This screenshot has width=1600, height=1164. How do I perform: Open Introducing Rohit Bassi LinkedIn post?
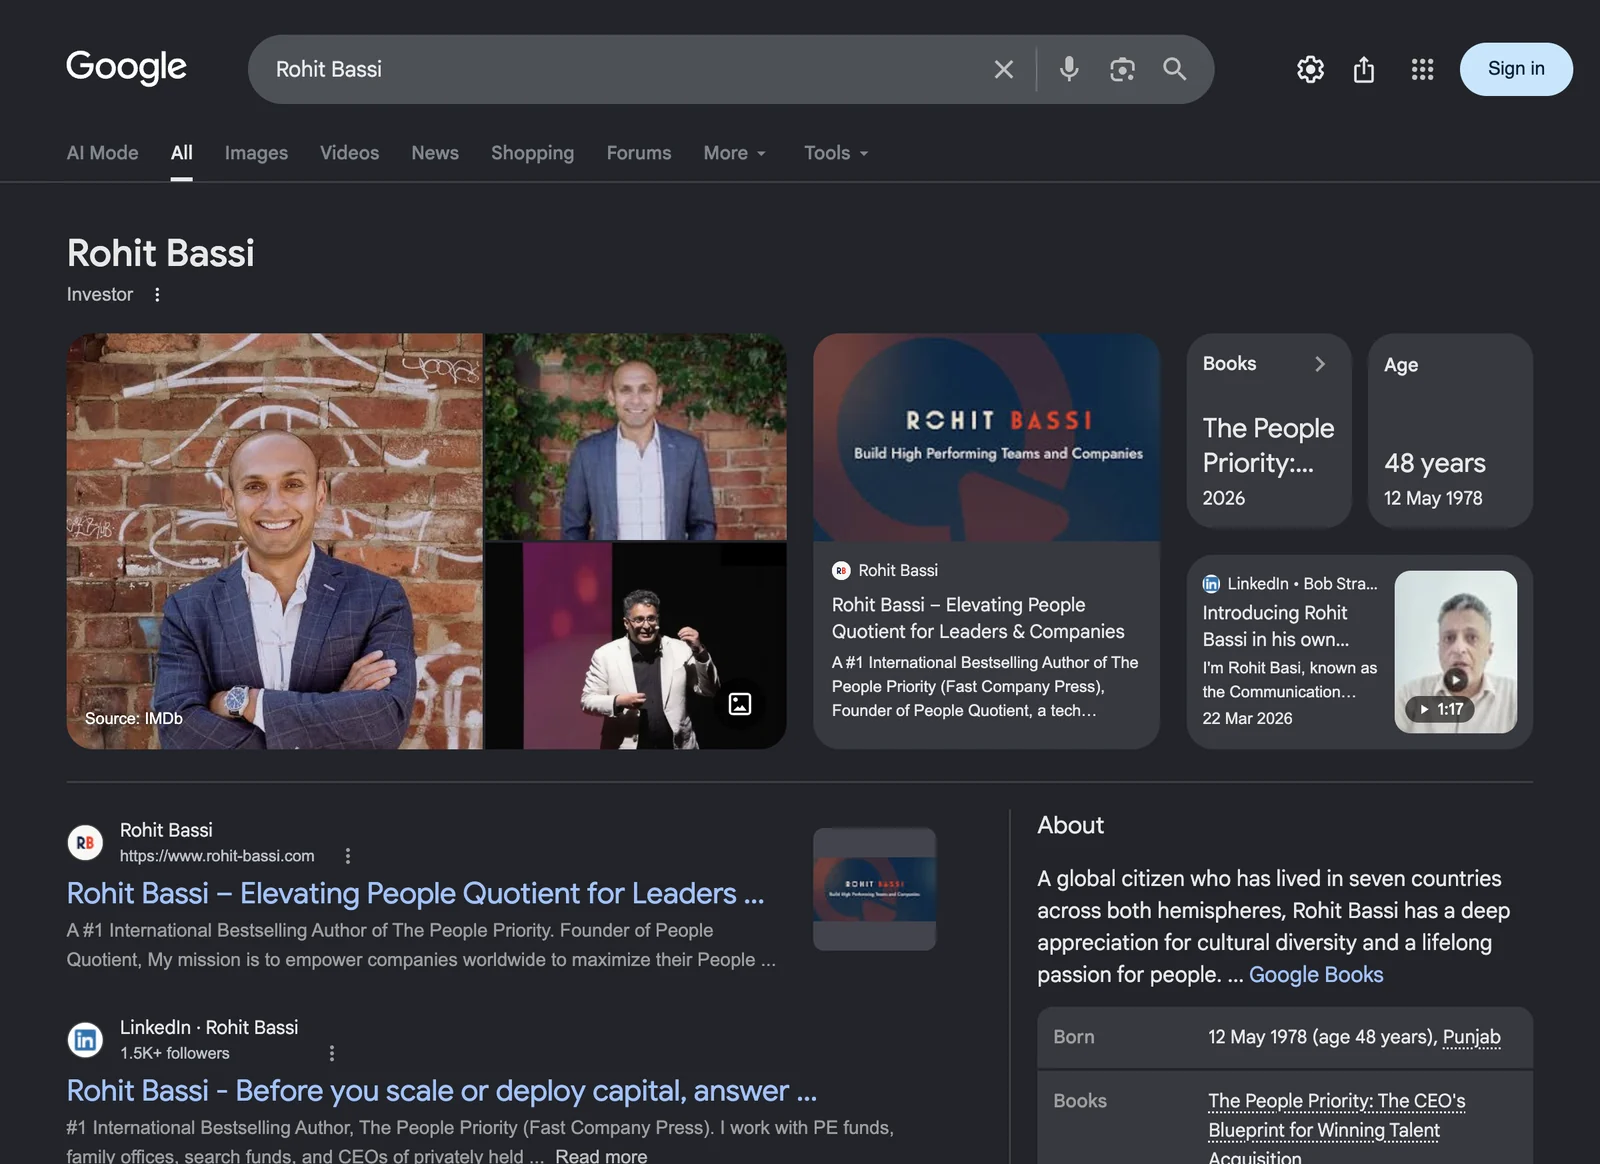[x=1276, y=626]
